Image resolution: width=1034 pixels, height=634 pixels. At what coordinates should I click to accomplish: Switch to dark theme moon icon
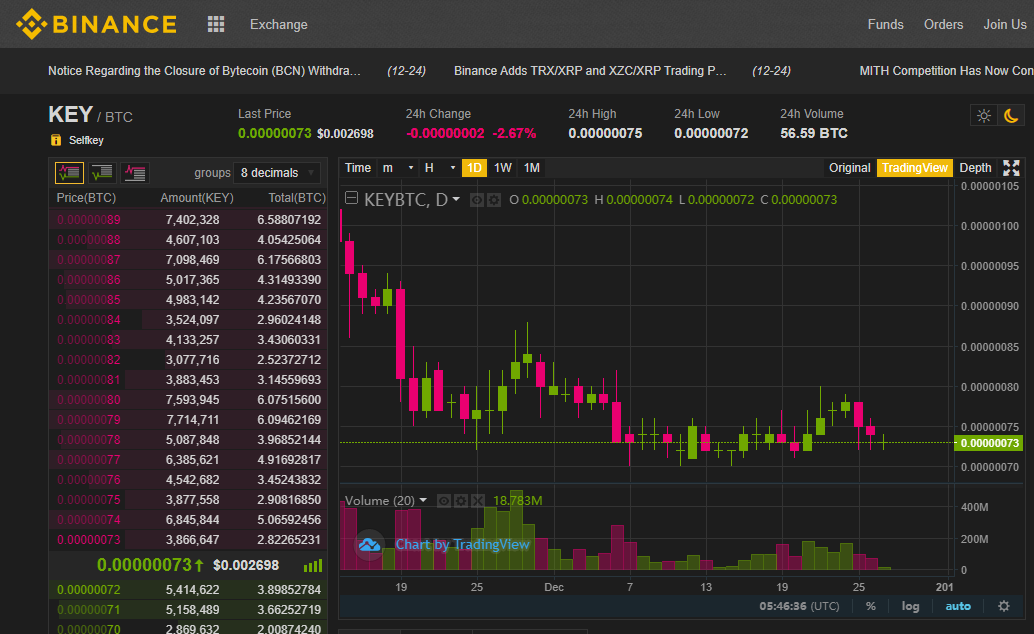(x=1011, y=116)
